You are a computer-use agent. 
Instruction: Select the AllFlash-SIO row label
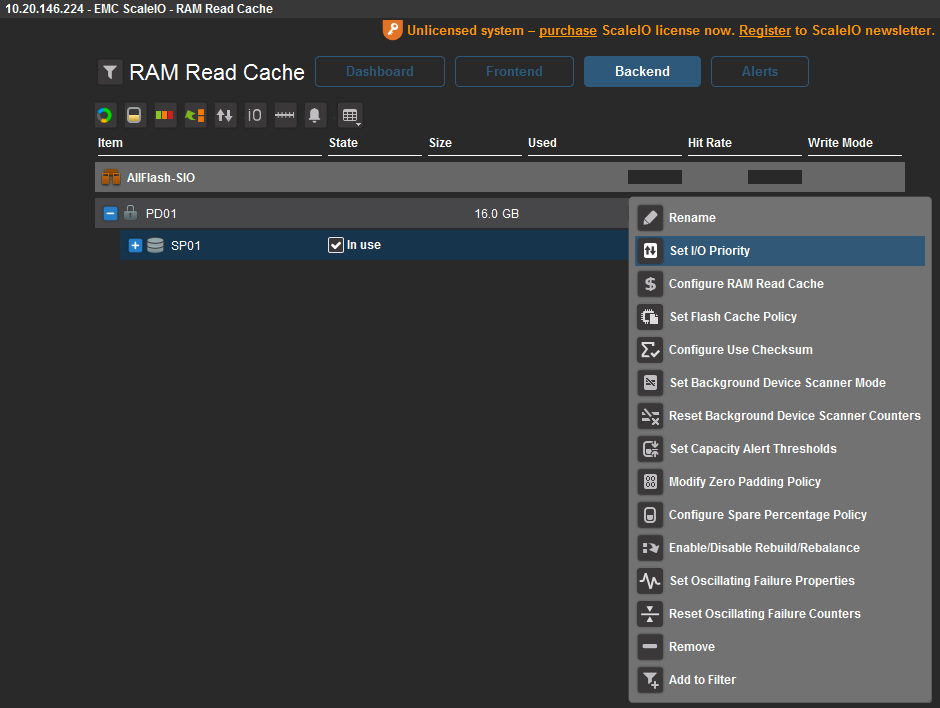(x=161, y=177)
